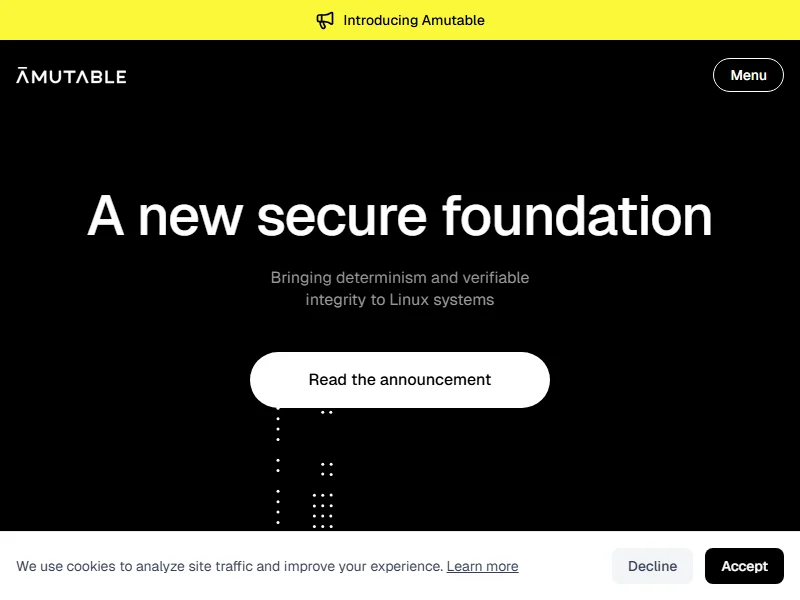Image resolution: width=800 pixels, height=600 pixels.
Task: Click the word "secure" in the headline
Action: click(x=341, y=216)
